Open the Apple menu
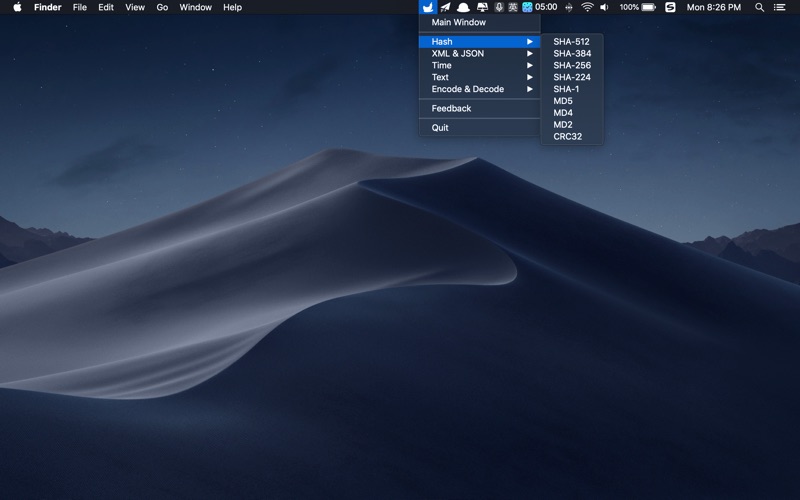This screenshot has width=800, height=500. 16,7
